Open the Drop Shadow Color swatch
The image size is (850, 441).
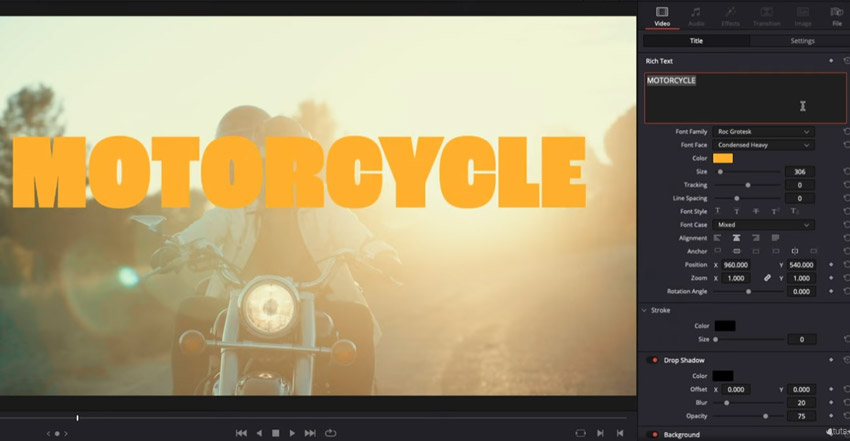point(723,376)
